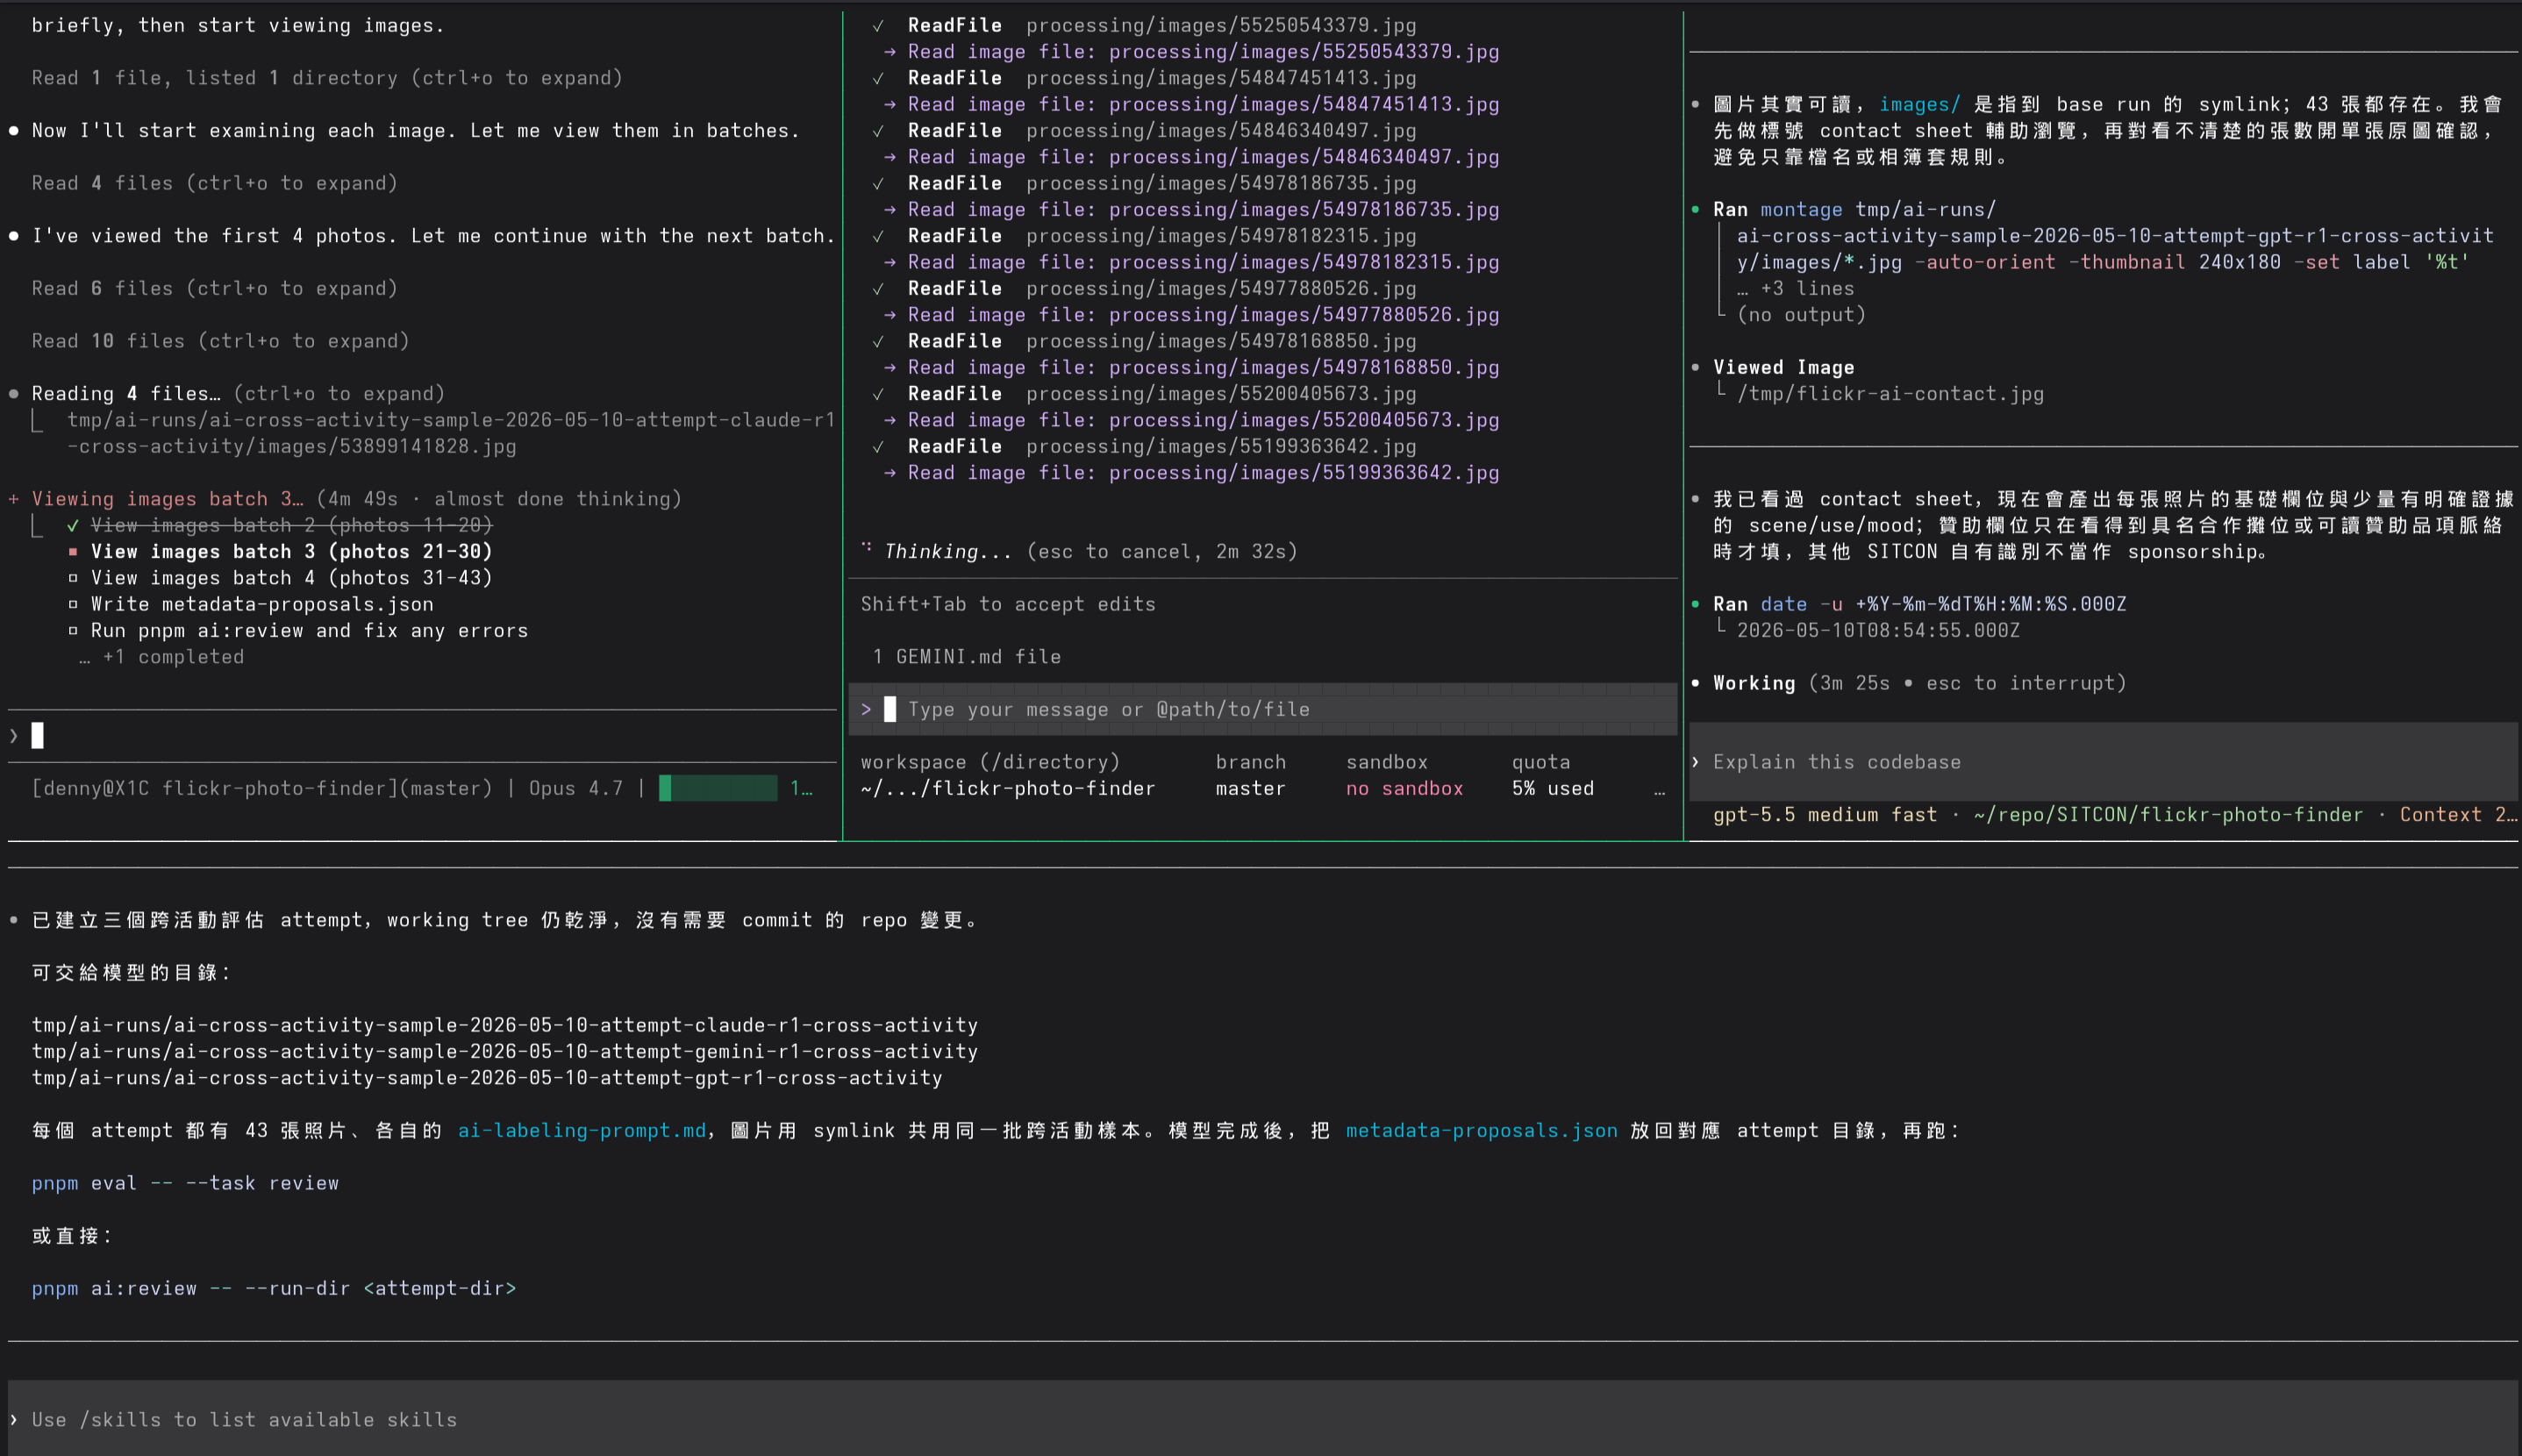Click bullet before 'Viewed Image'

tap(1695, 367)
